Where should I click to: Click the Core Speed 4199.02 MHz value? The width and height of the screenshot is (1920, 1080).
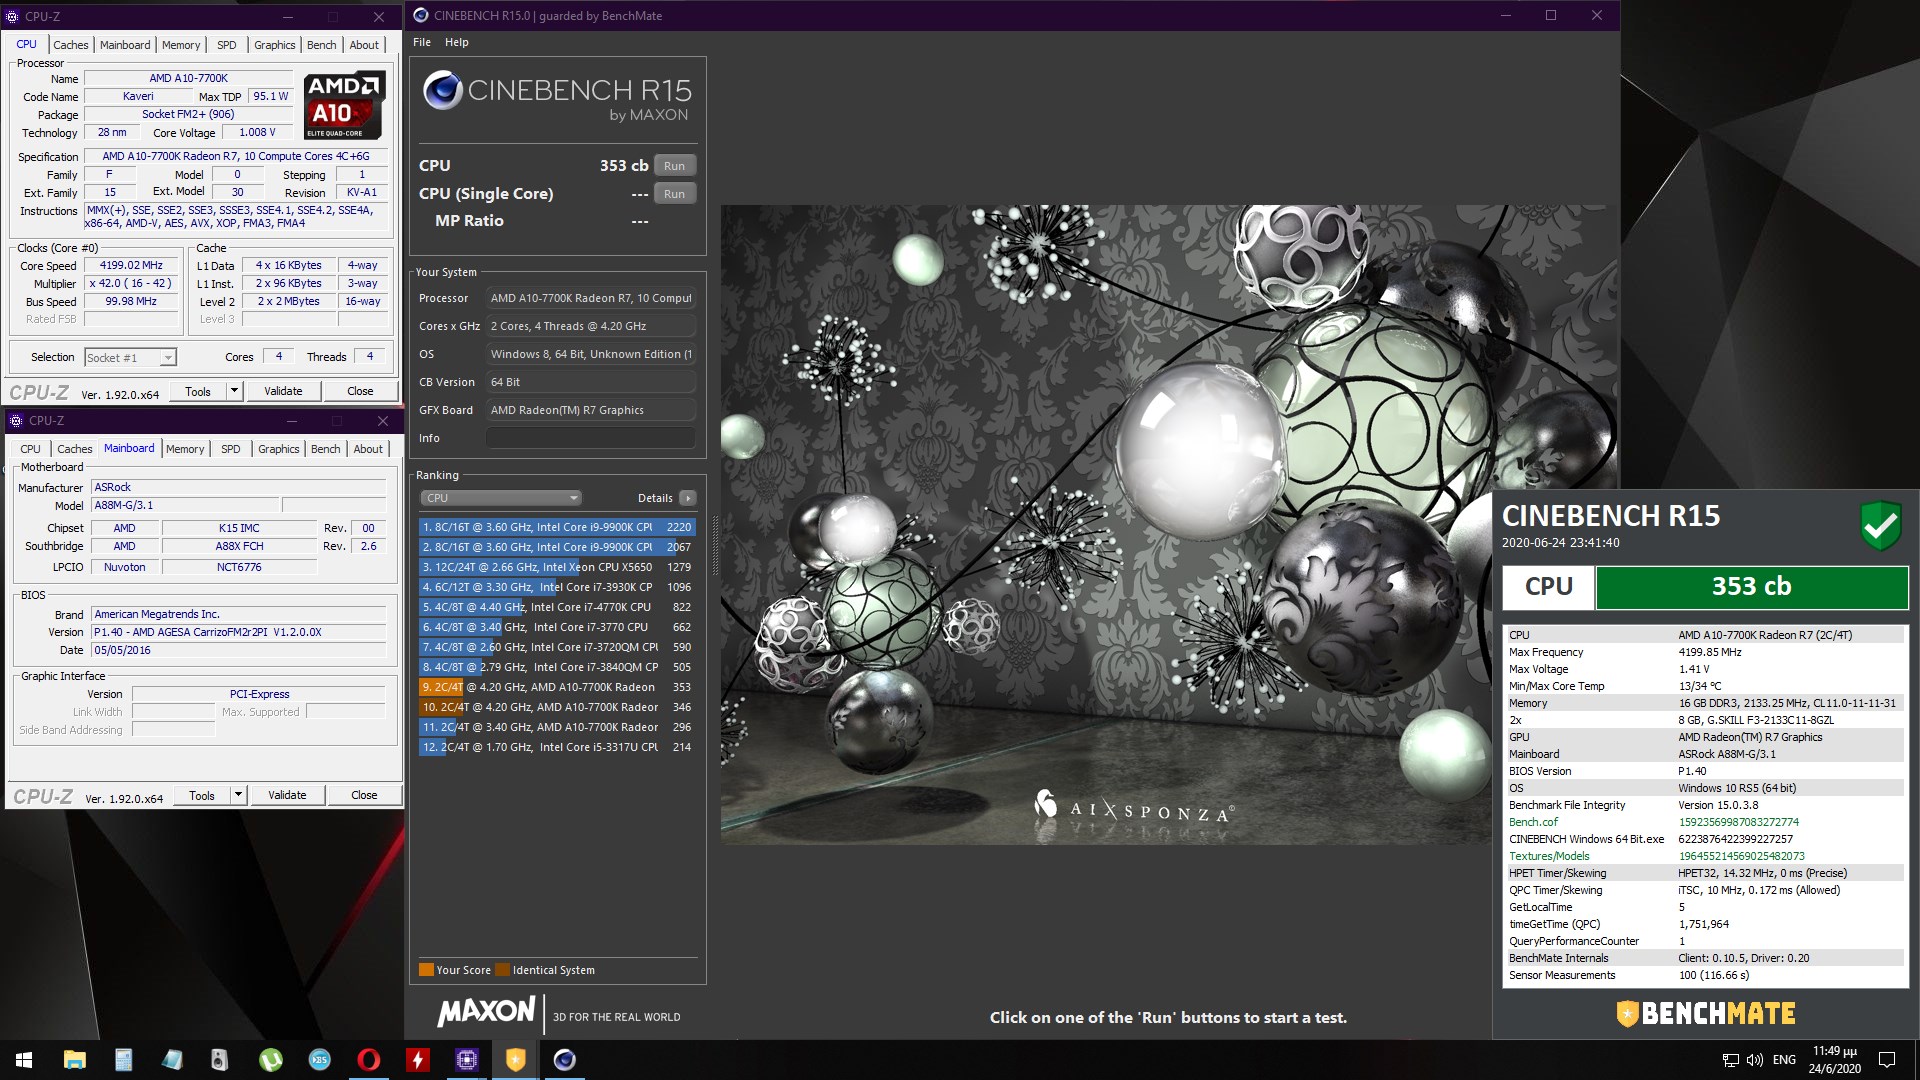pos(131,265)
